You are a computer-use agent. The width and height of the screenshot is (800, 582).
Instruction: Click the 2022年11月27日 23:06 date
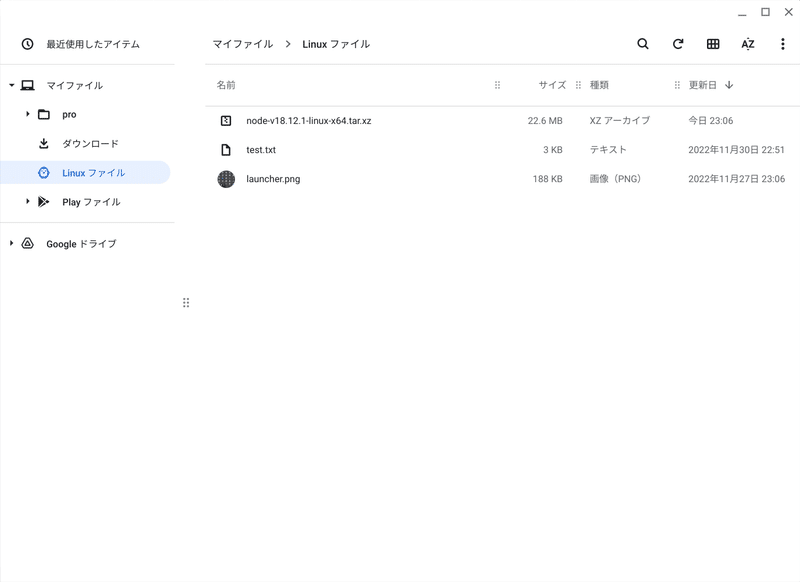(x=737, y=179)
